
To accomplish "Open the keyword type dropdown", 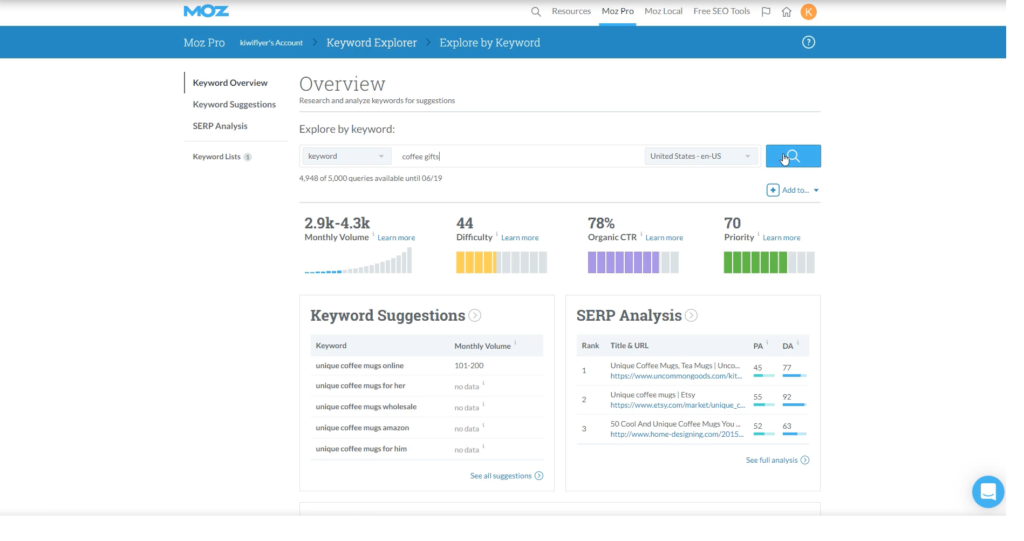I will [x=346, y=156].
